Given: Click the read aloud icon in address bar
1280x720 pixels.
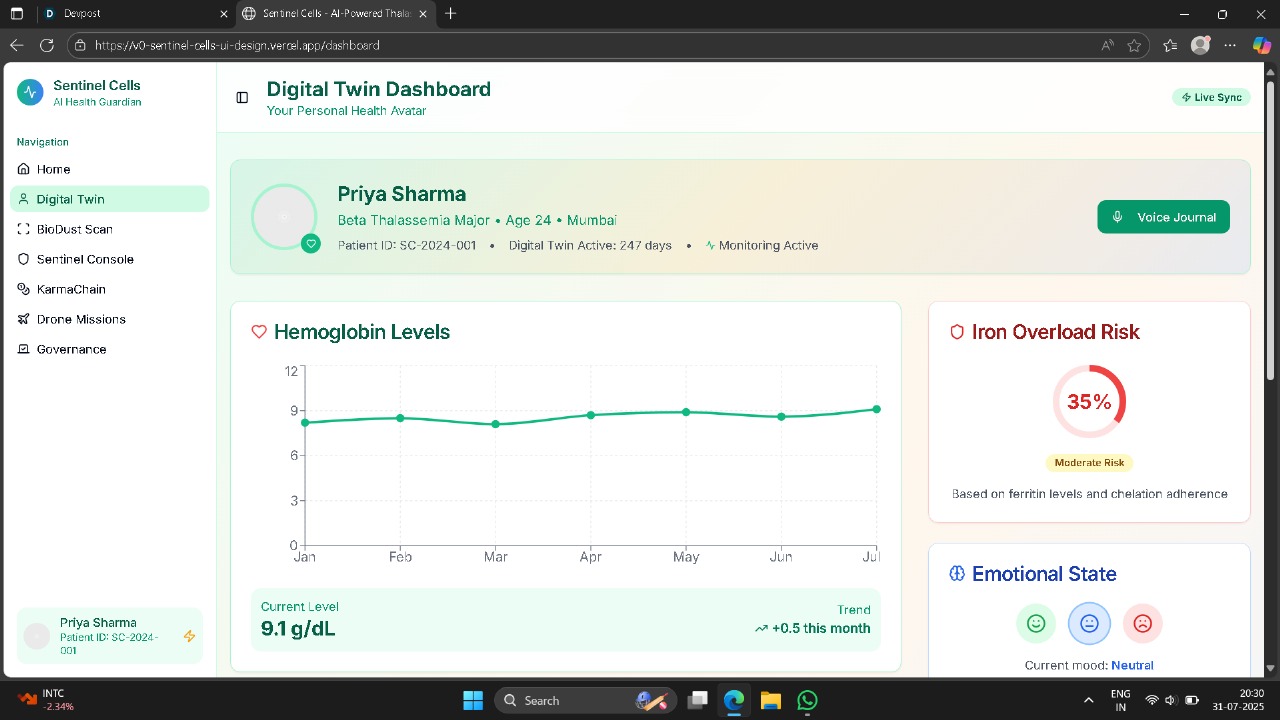Looking at the screenshot, I should point(1107,45).
